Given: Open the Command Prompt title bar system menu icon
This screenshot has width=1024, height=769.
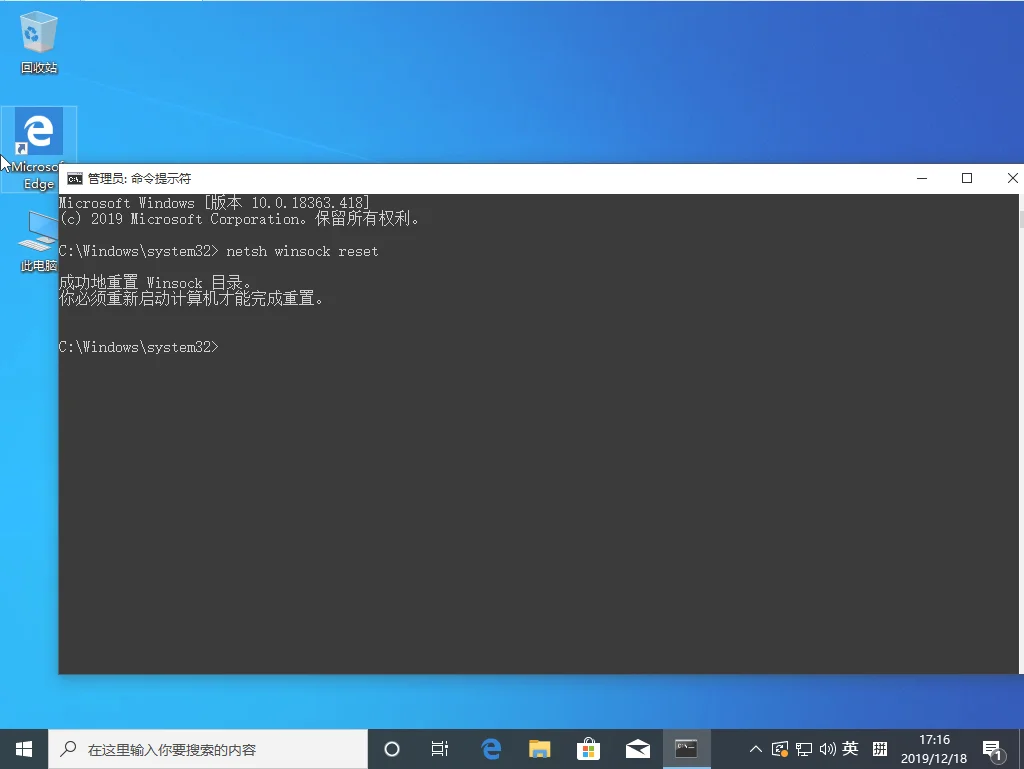Looking at the screenshot, I should 74,179.
